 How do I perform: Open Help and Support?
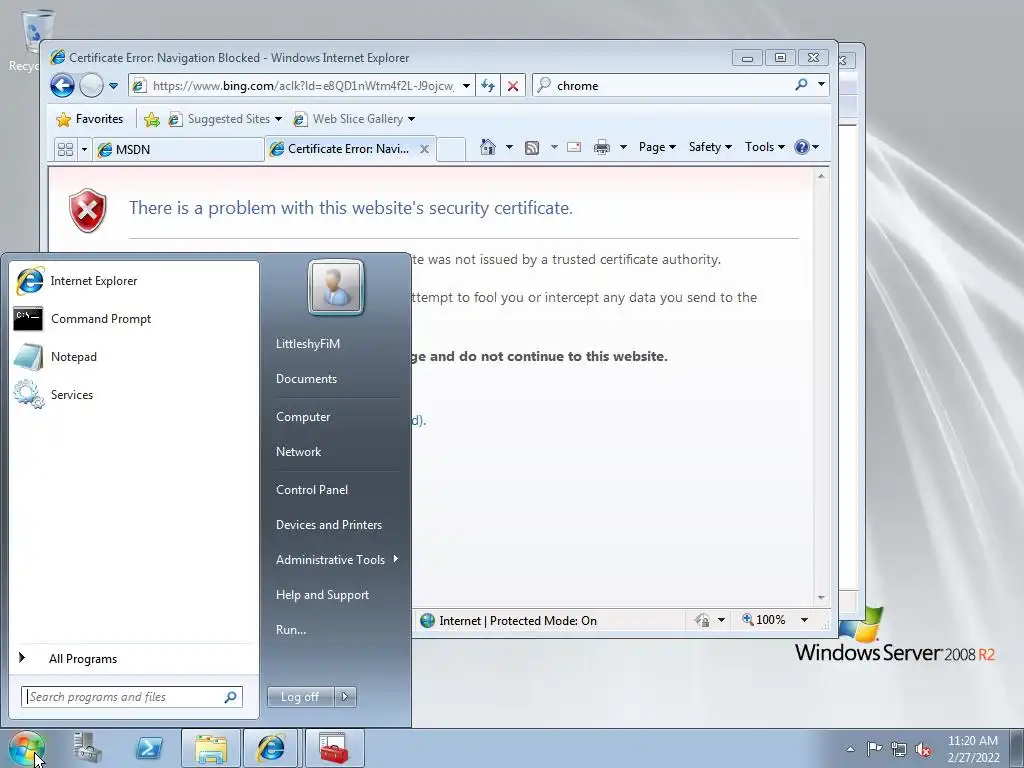(x=336, y=595)
